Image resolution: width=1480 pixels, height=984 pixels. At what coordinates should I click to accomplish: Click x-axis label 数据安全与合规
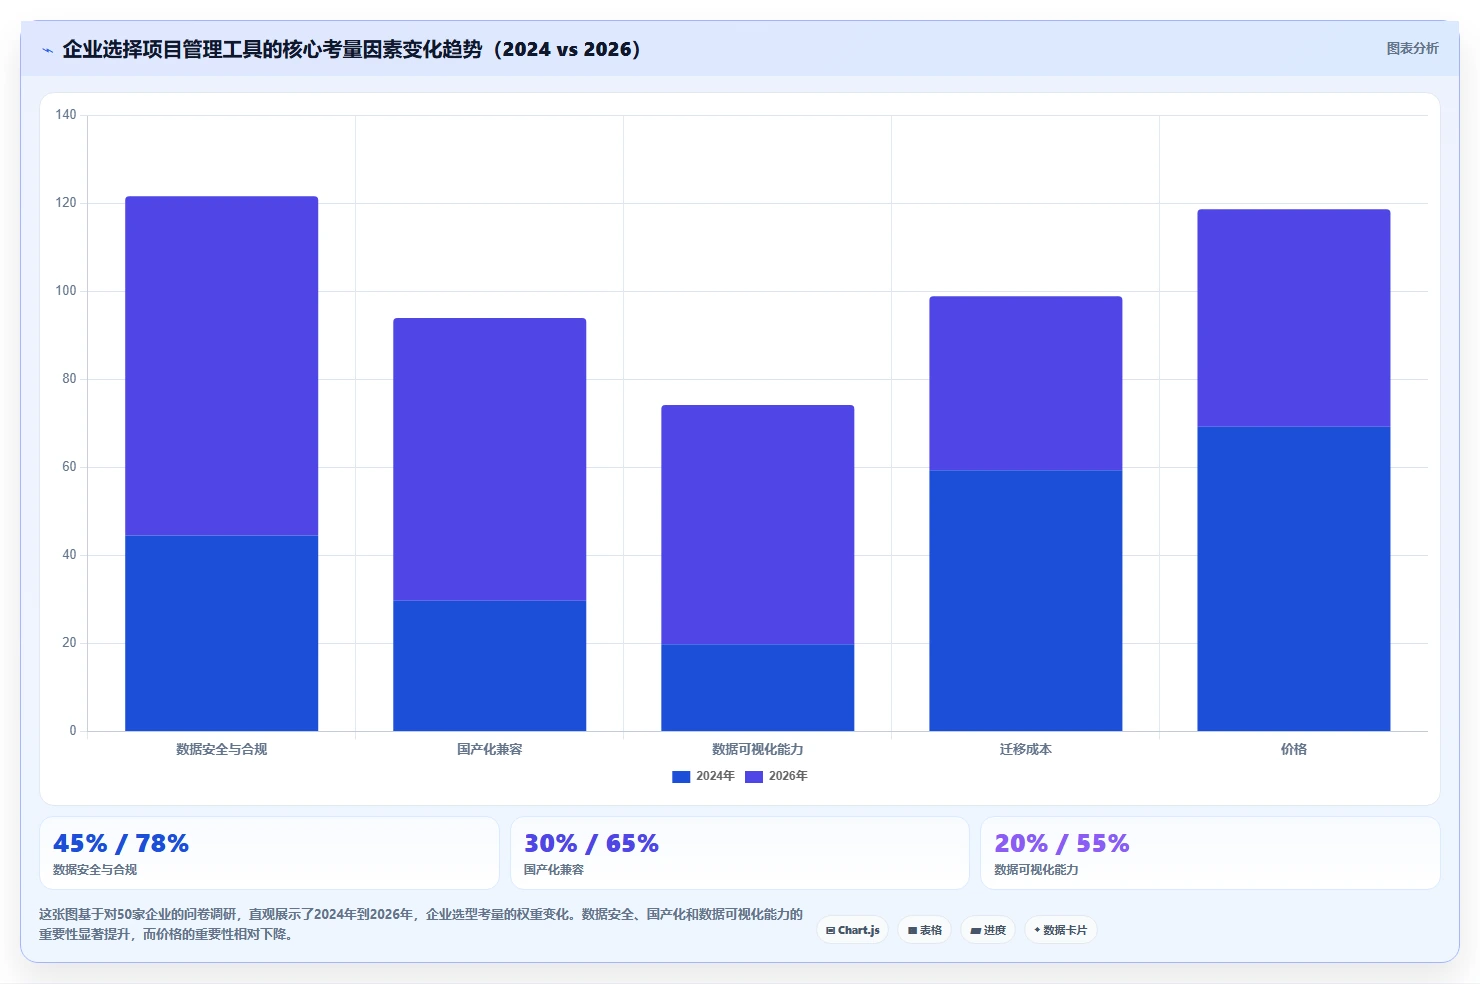[x=222, y=749]
